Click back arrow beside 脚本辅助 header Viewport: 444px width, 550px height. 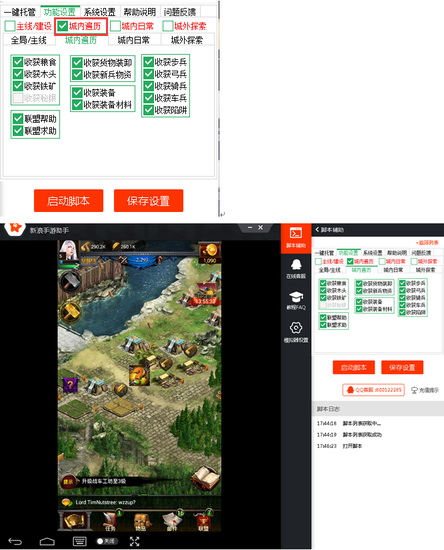coord(317,230)
